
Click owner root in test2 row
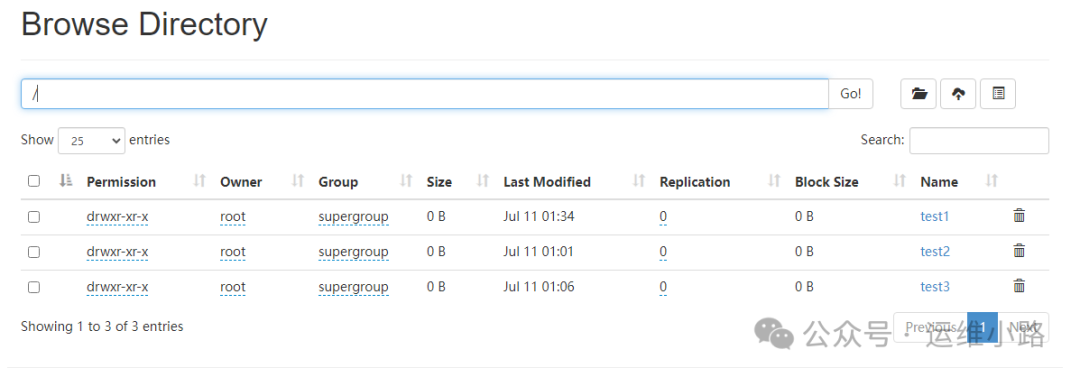[233, 252]
